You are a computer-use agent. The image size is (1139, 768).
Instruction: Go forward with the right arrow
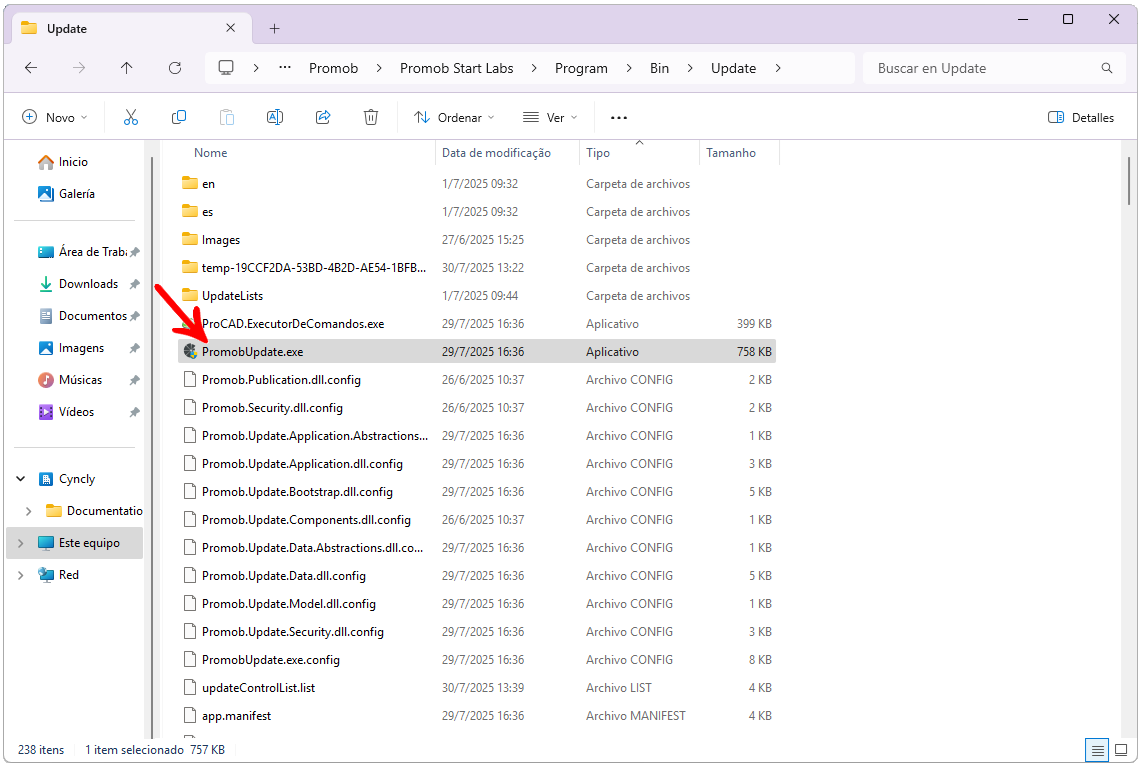coord(78,68)
